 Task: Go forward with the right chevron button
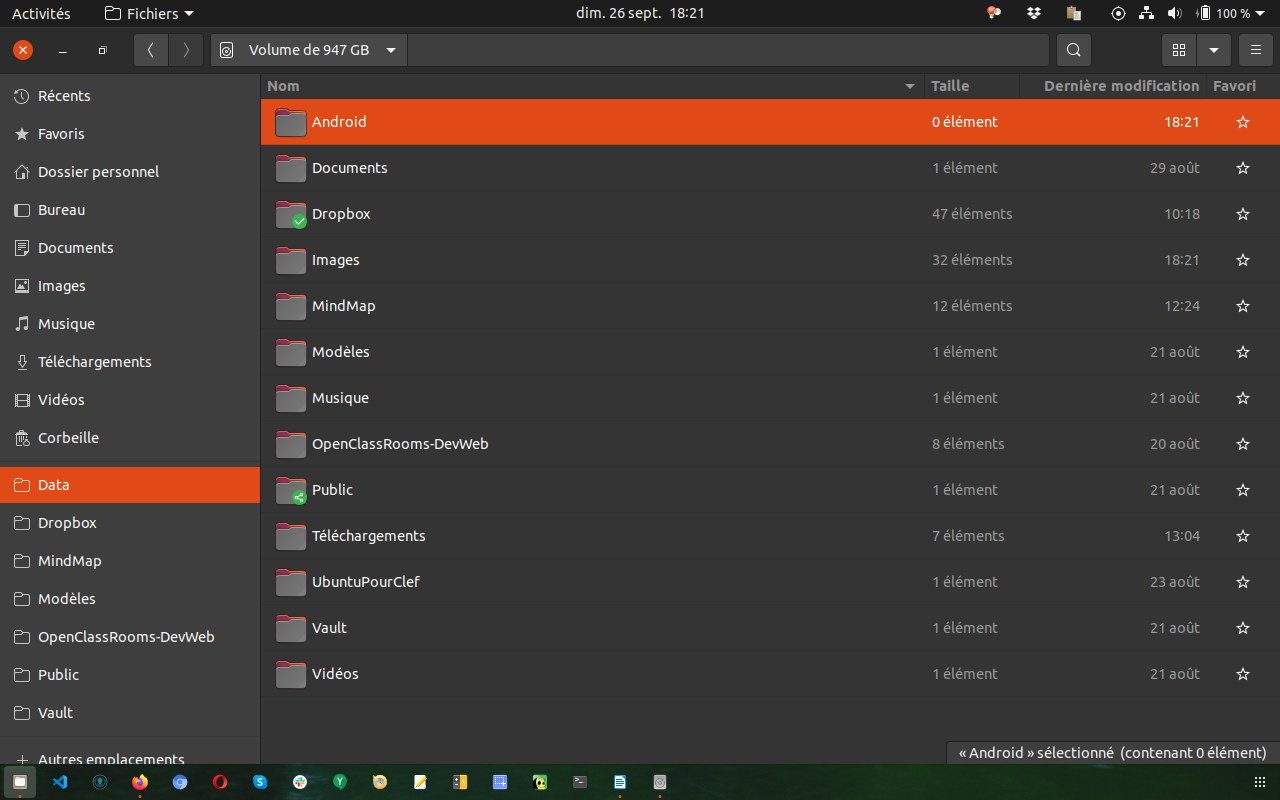pyautogui.click(x=186, y=50)
